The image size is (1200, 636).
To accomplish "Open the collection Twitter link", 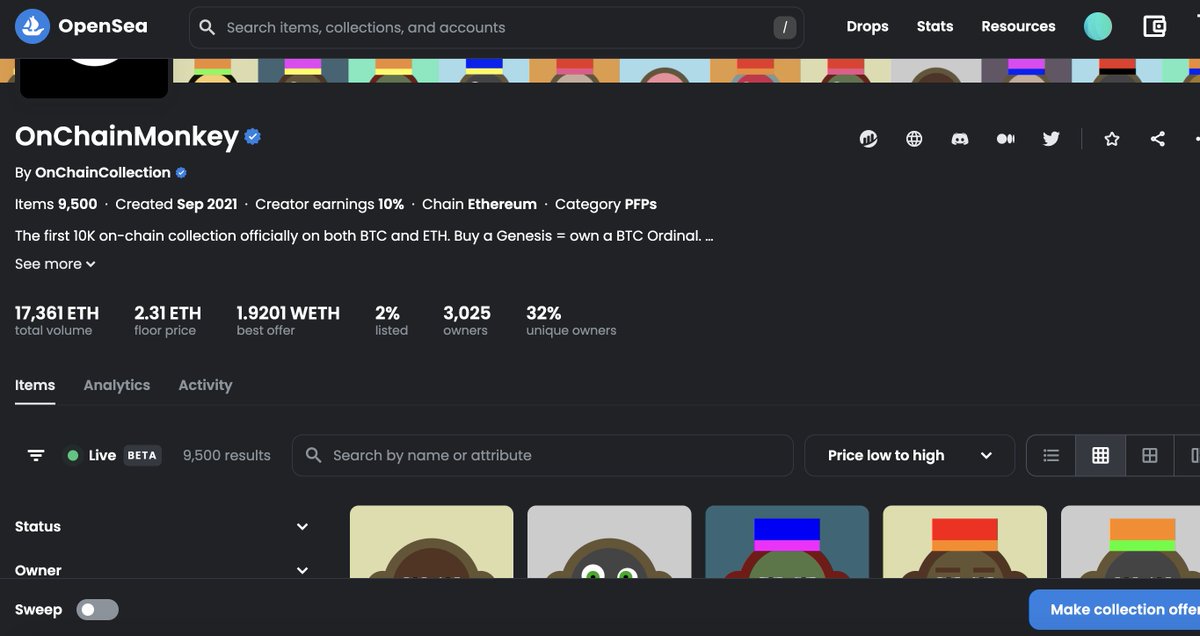I will (1051, 139).
